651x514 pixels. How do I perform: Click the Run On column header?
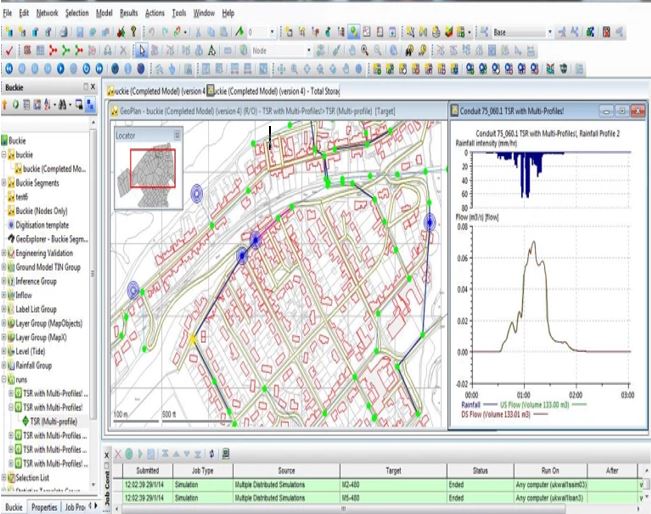click(x=550, y=470)
